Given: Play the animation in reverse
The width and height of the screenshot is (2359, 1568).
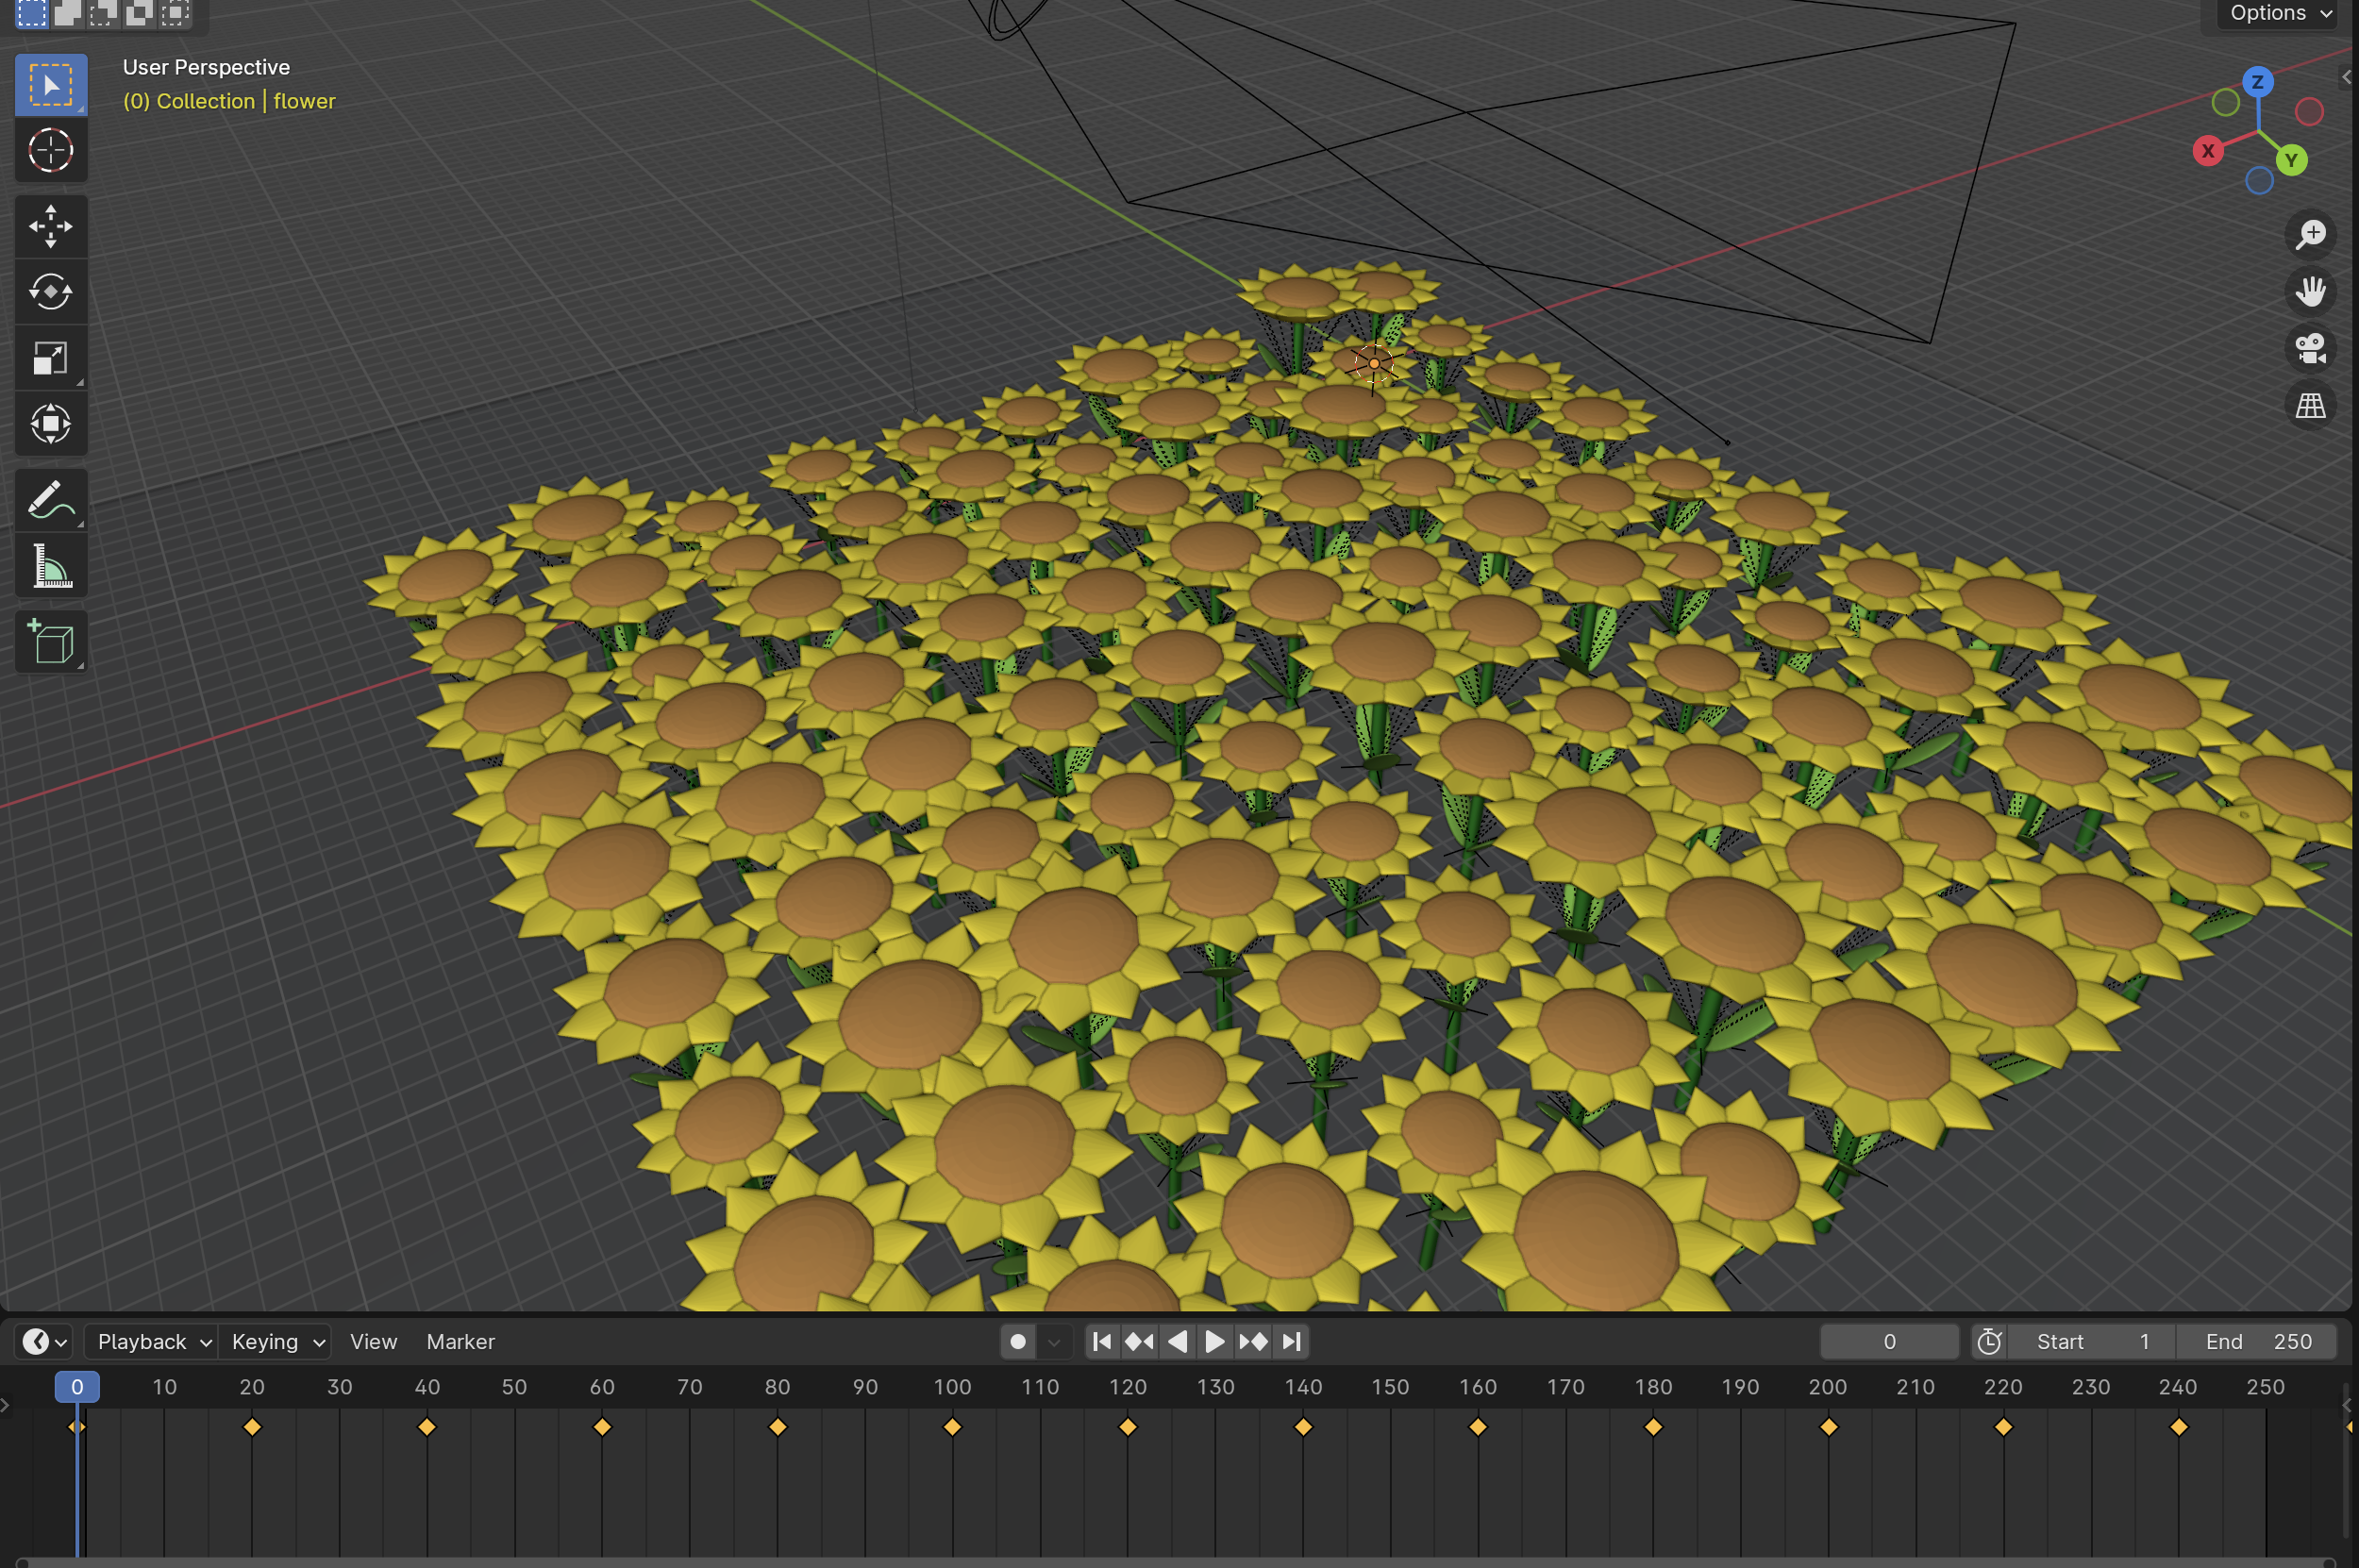Looking at the screenshot, I should coord(1177,1341).
